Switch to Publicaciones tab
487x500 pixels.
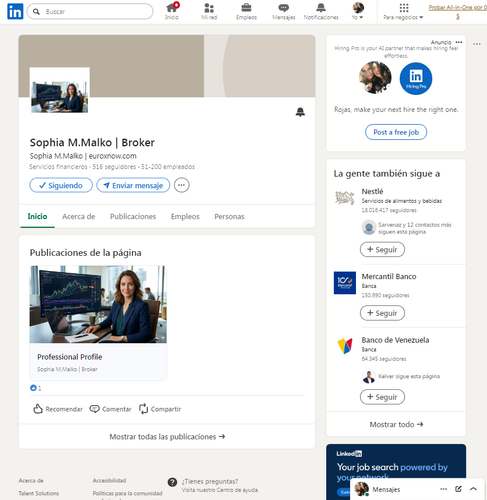[133, 217]
